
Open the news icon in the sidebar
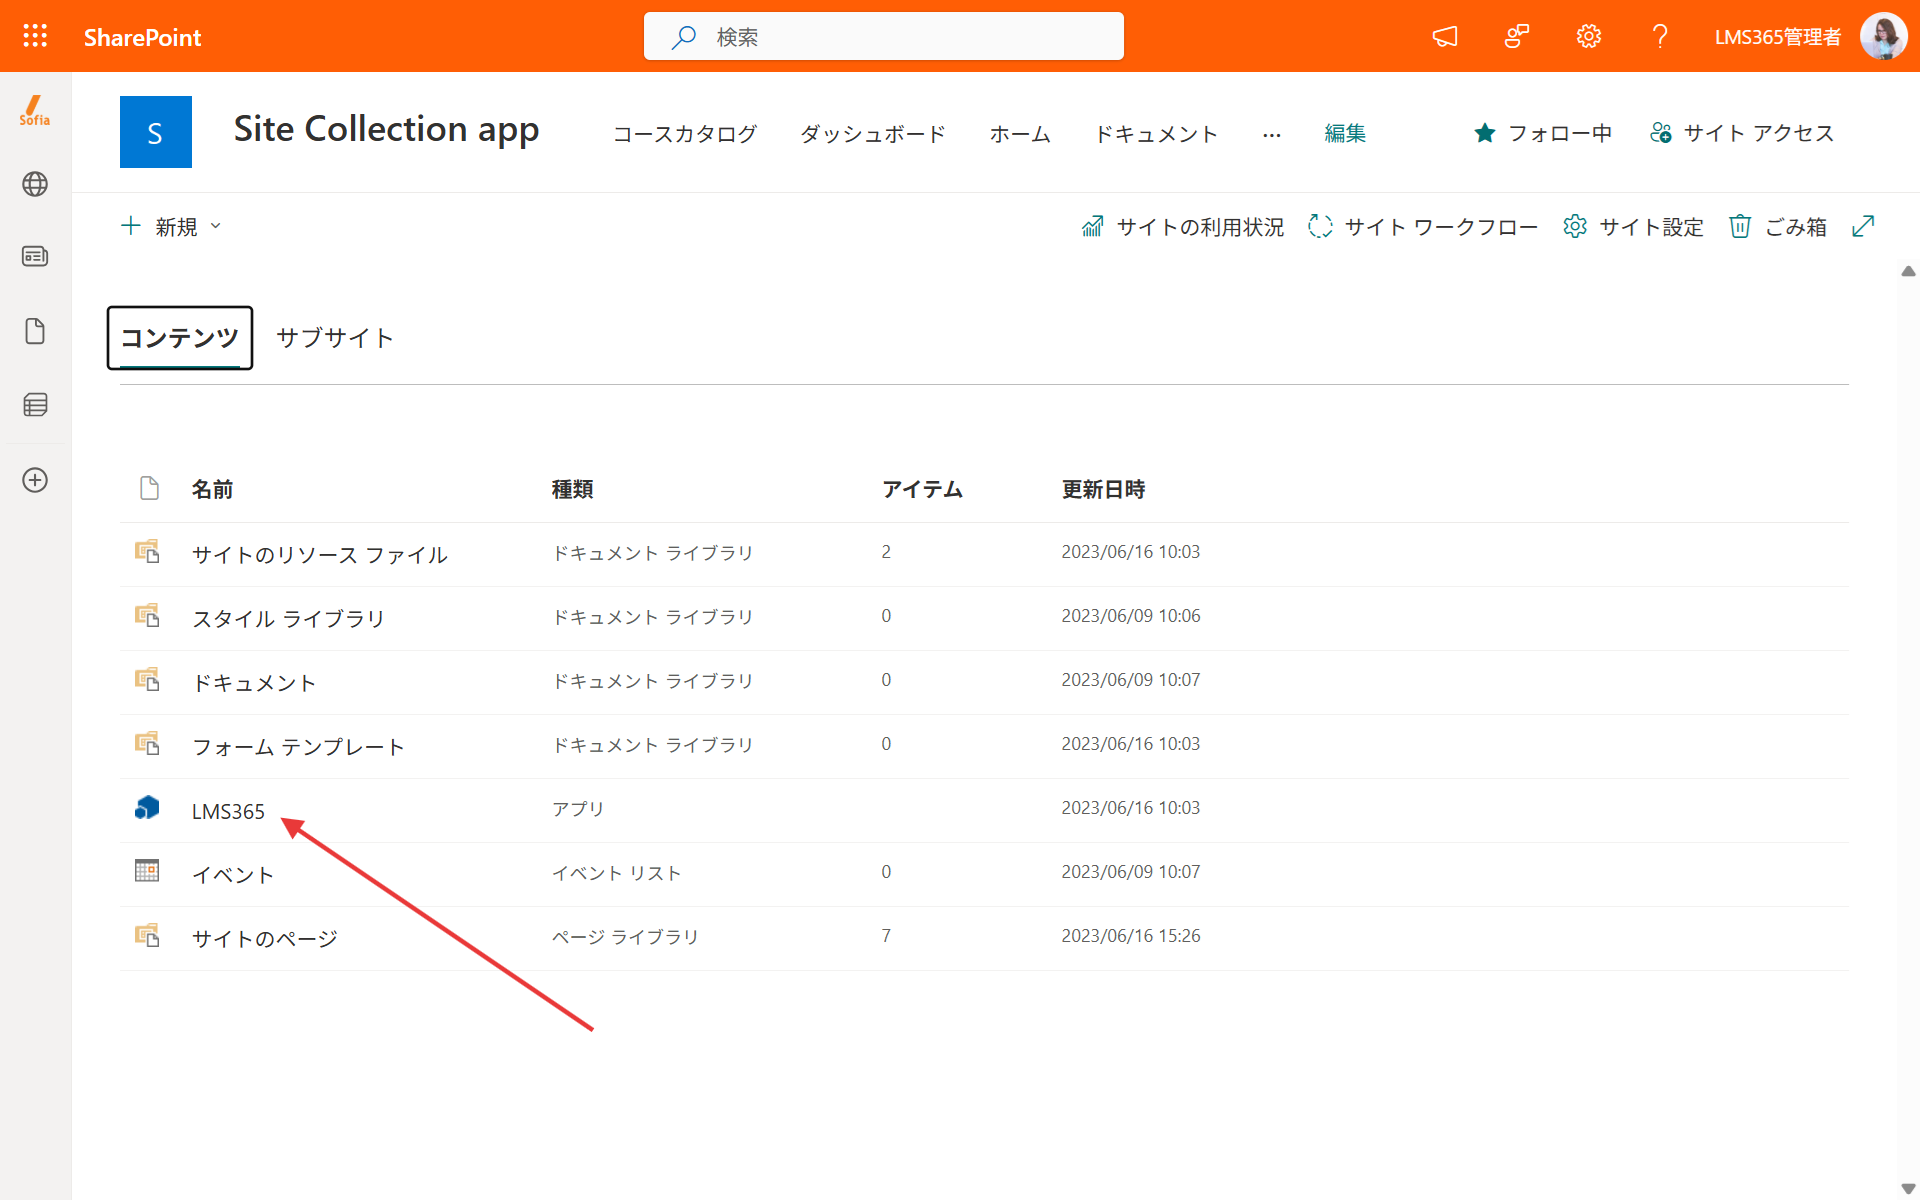(35, 256)
